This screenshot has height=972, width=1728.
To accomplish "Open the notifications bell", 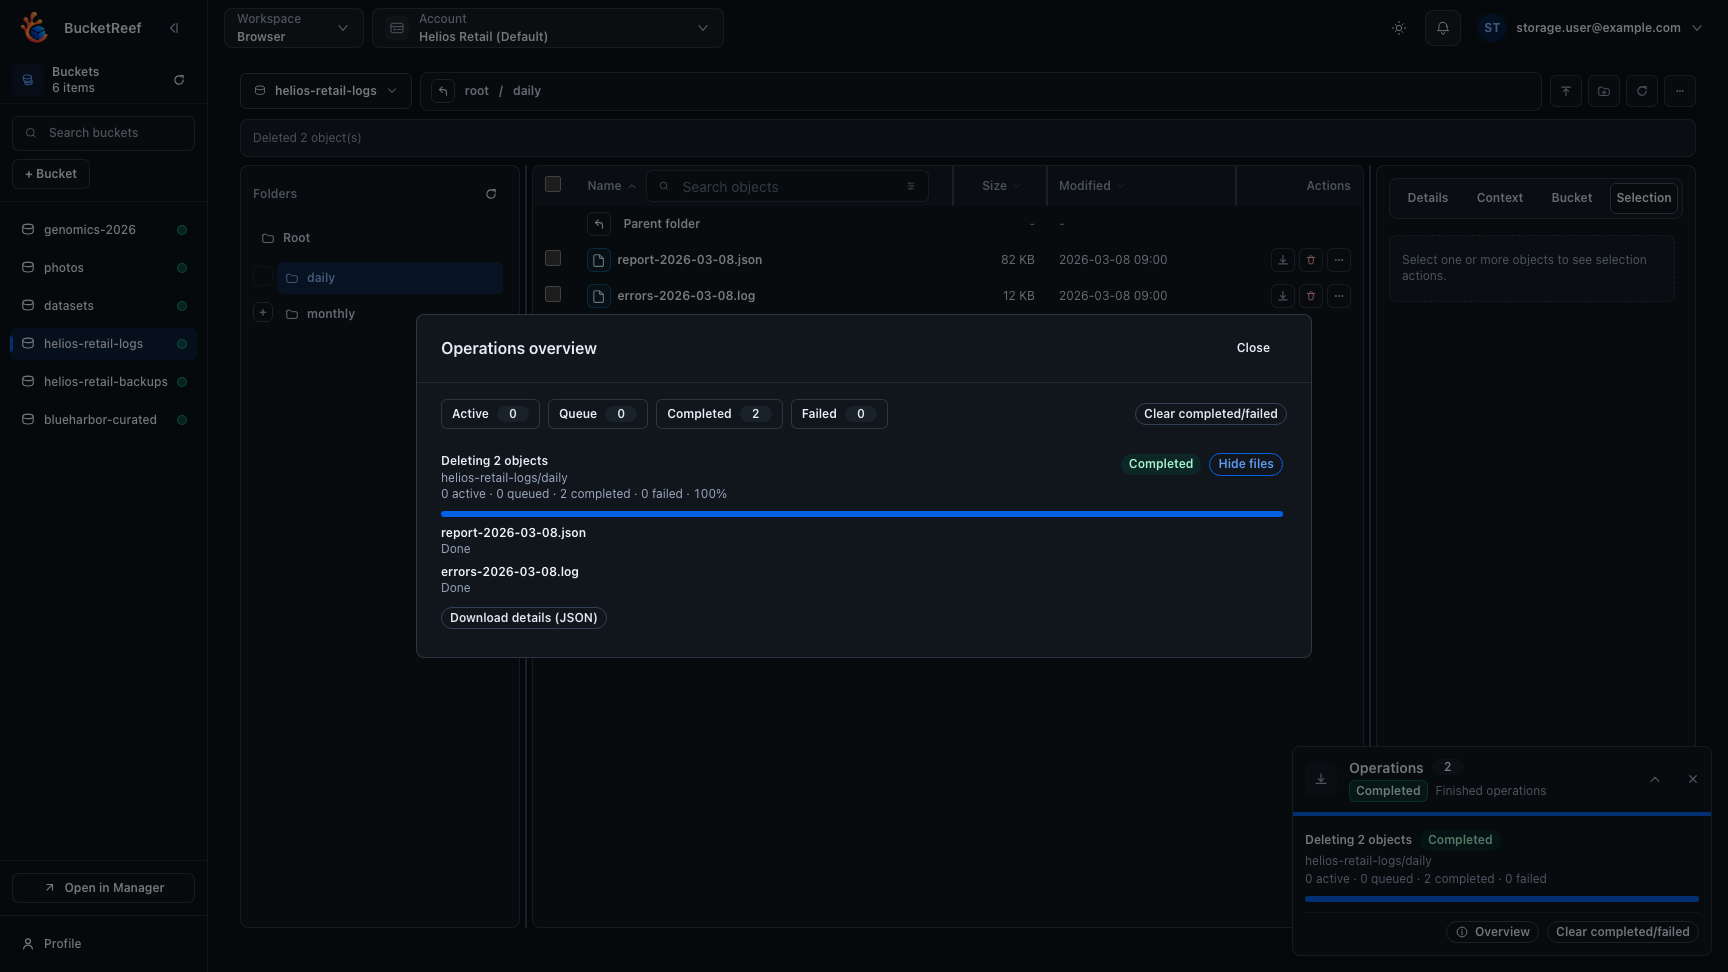I will (1443, 28).
